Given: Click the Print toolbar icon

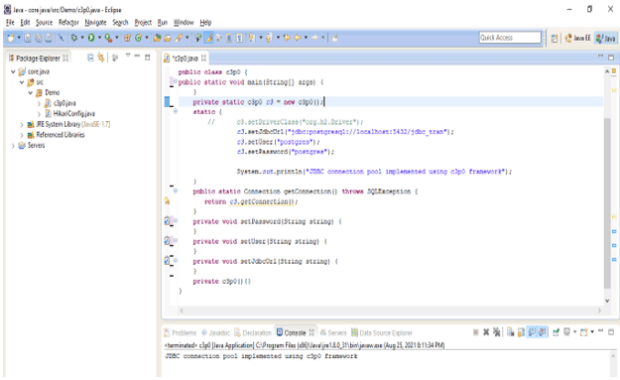Looking at the screenshot, I should coord(48,38).
